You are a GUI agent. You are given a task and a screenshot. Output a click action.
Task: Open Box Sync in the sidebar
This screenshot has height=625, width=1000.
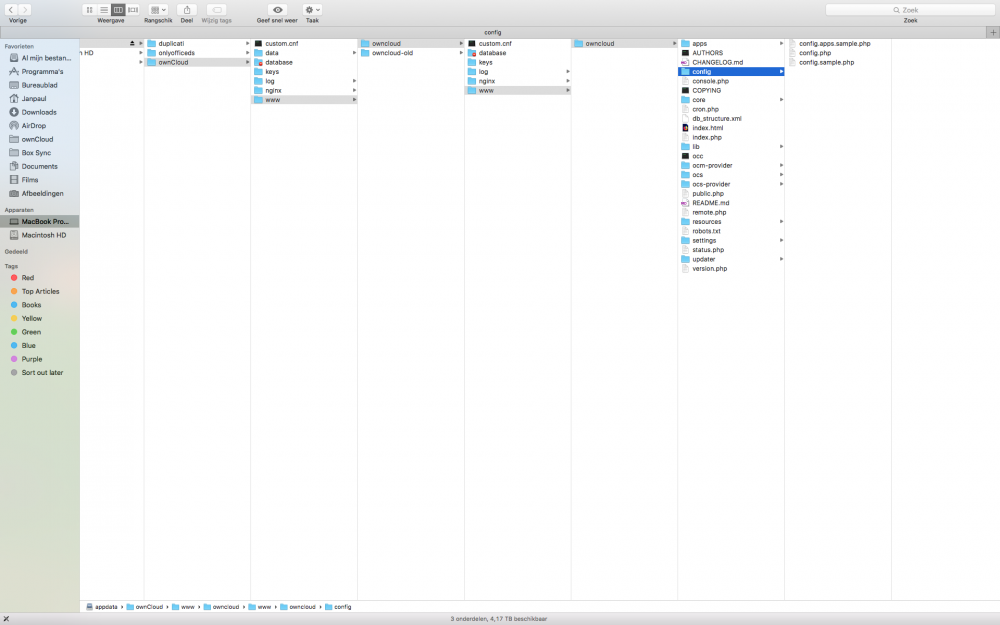tap(40, 153)
